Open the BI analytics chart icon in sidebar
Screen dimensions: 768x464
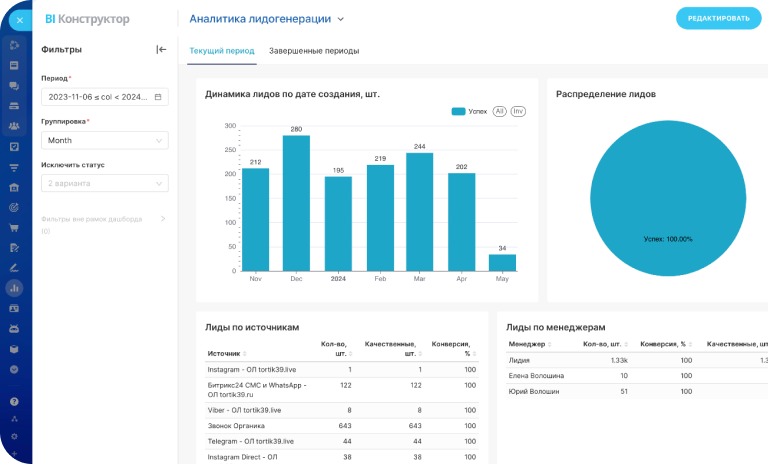pyautogui.click(x=14, y=287)
